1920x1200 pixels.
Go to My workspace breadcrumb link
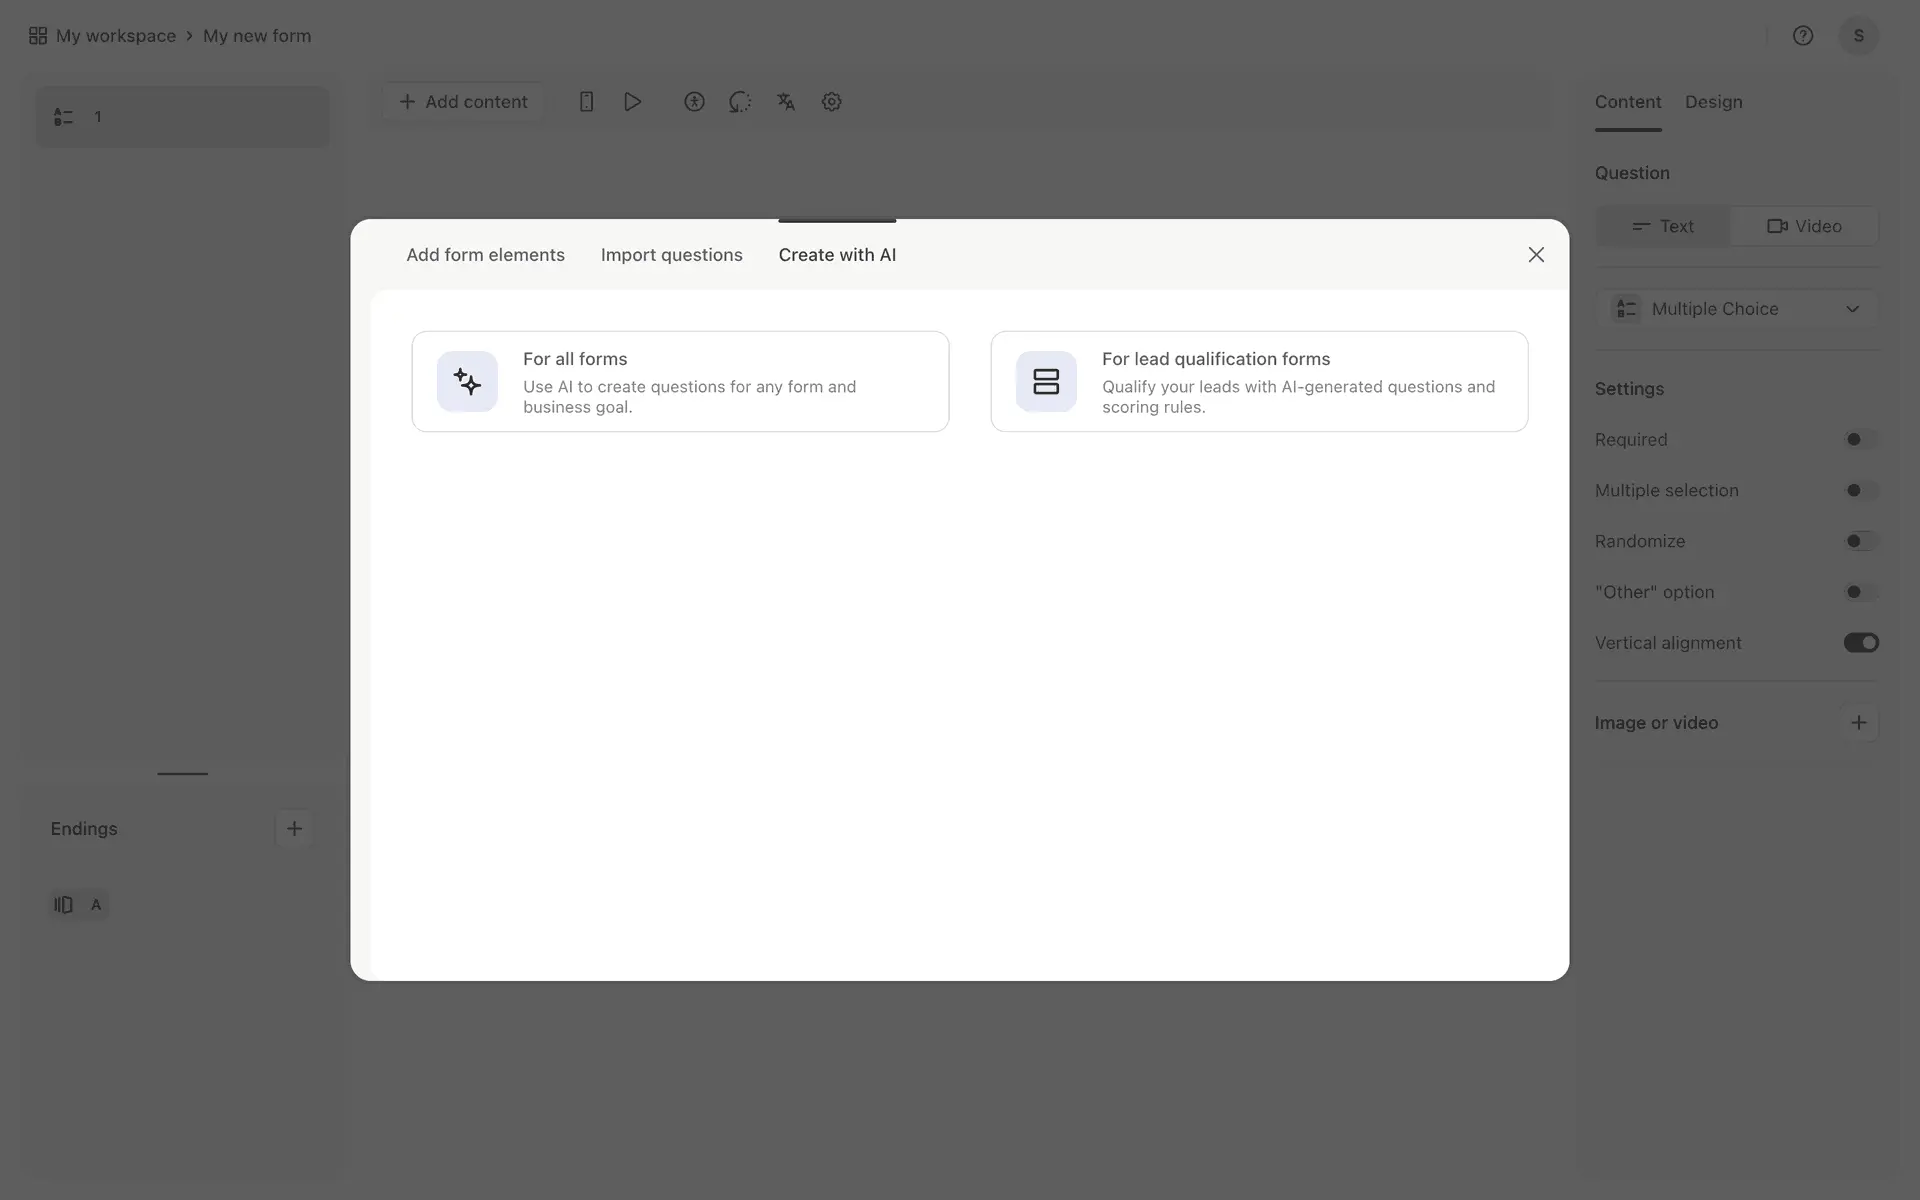click(115, 36)
